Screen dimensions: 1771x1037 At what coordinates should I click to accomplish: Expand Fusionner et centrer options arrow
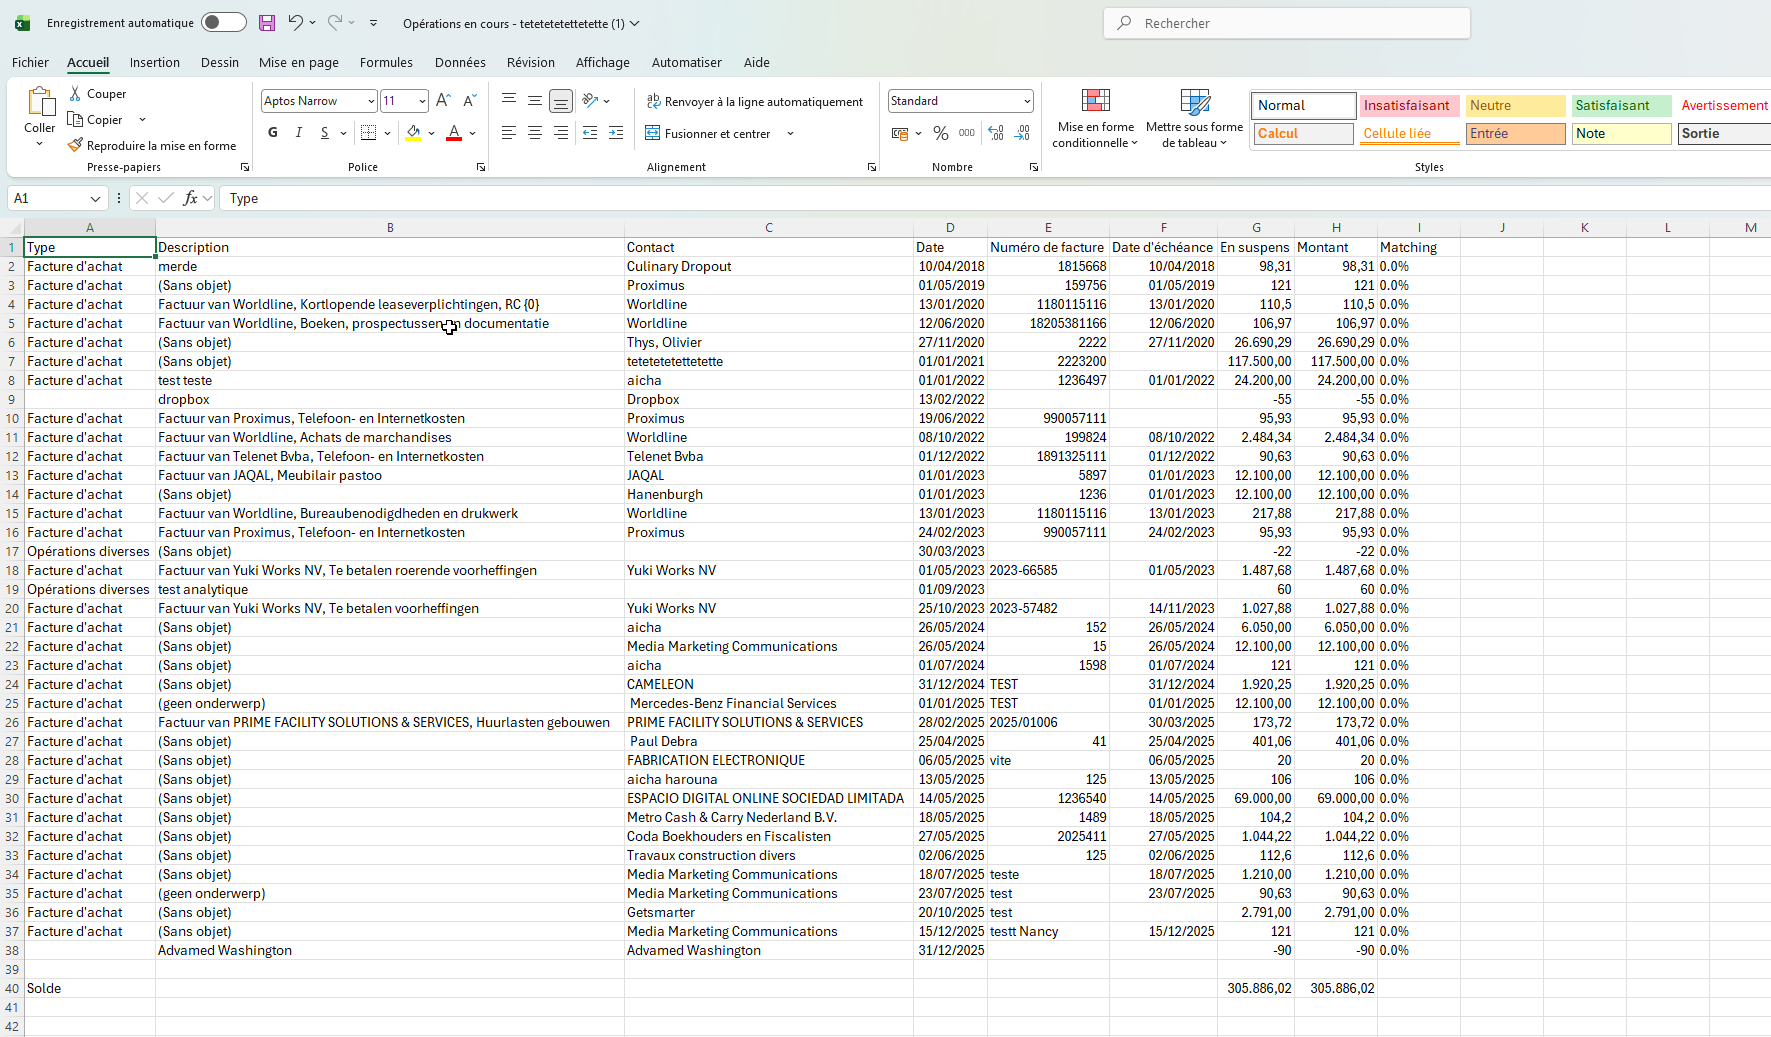tap(790, 134)
